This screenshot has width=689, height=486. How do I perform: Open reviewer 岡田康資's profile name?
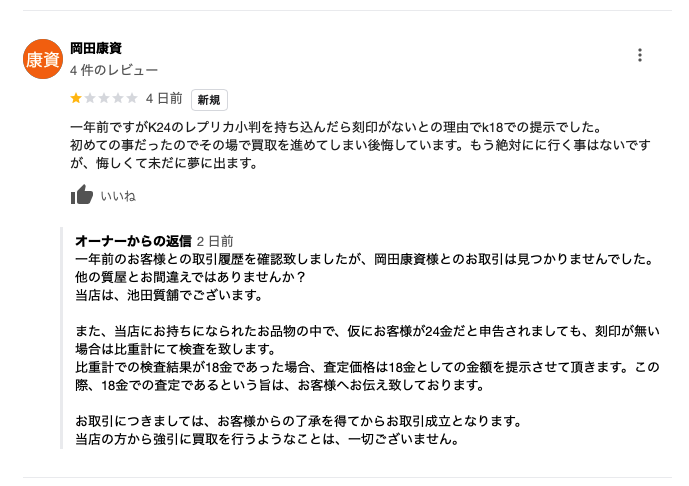96,49
